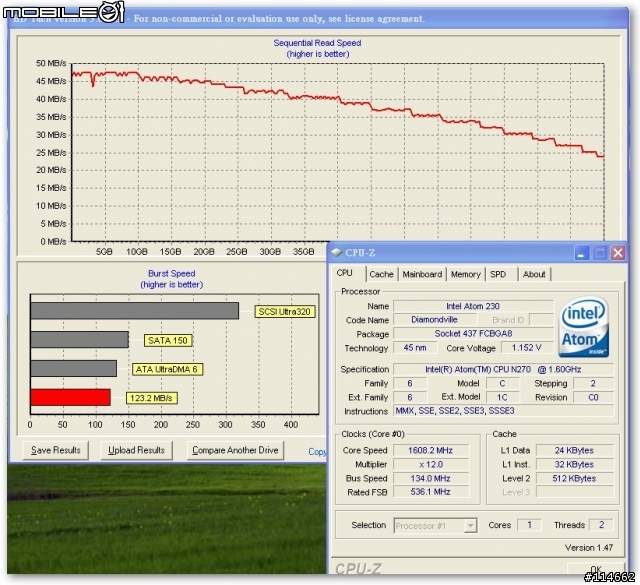Viewport: 640px width, 585px height.
Task: Click the Multiplier value x 12.0
Action: (431, 465)
